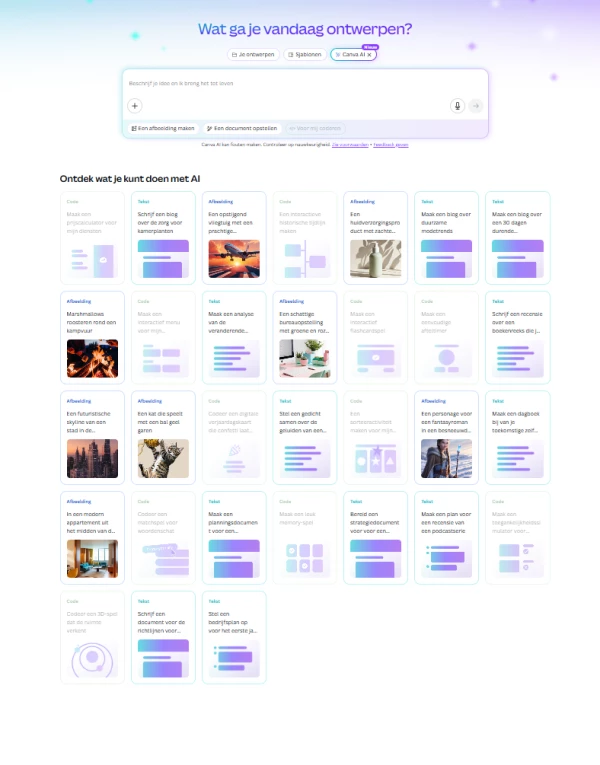Click 'Een afbeelding maken' chip
600x765 pixels.
point(162,128)
